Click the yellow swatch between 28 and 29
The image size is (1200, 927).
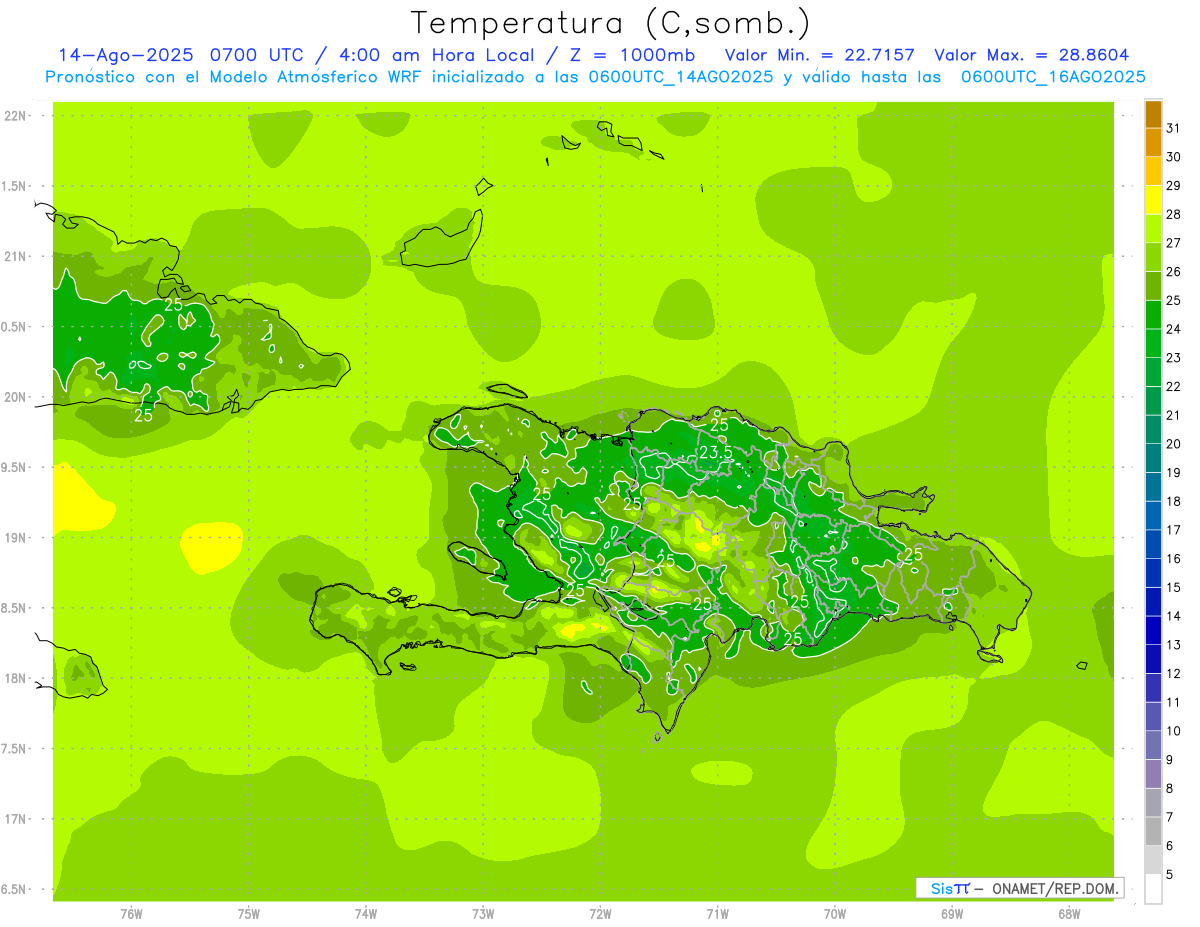pos(1153,200)
